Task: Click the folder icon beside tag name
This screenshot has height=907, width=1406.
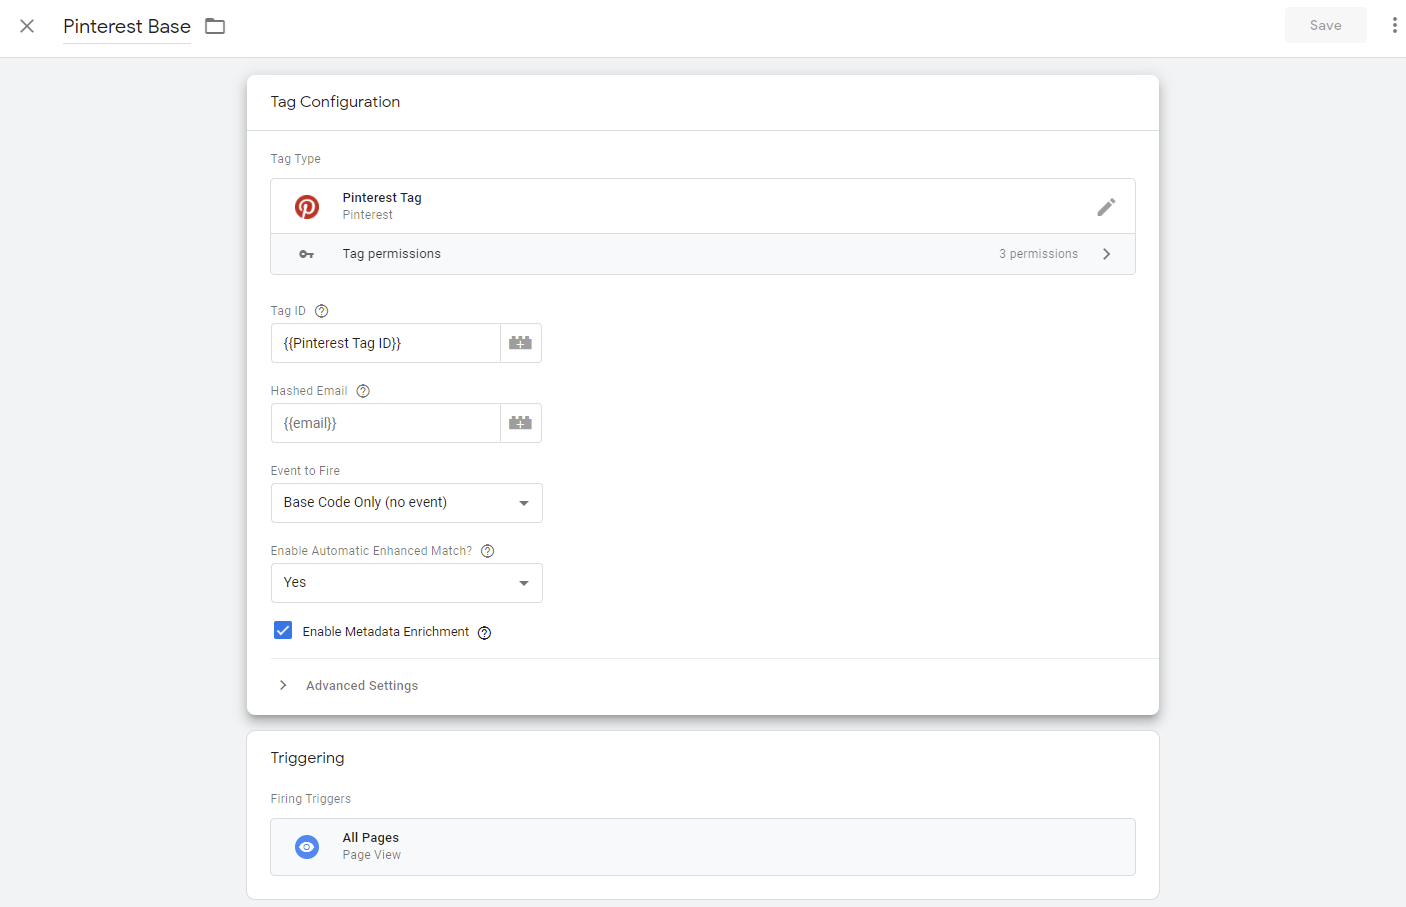Action: (215, 26)
